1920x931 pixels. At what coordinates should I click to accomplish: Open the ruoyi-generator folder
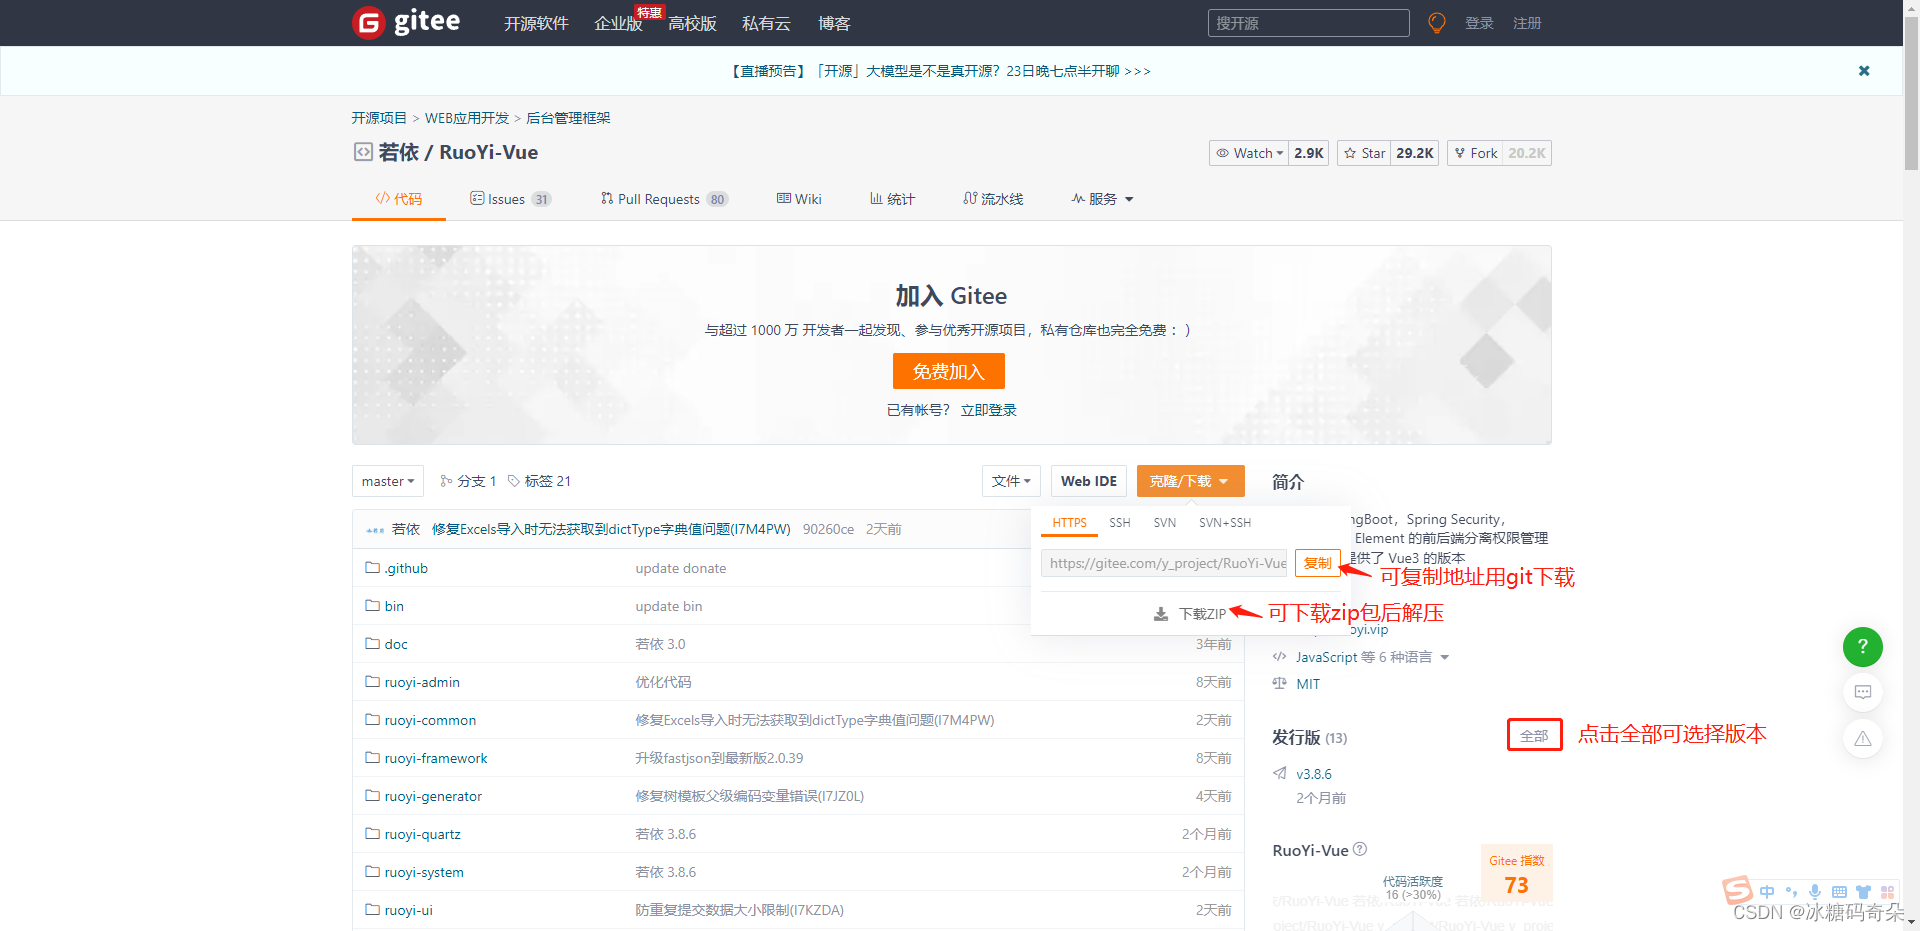[x=433, y=796]
